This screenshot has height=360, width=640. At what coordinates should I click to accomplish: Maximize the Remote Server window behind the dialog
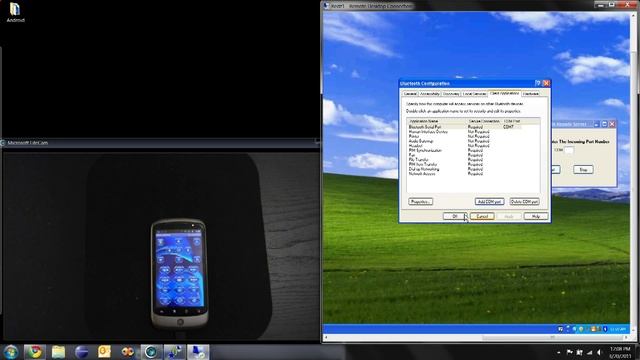coord(604,124)
